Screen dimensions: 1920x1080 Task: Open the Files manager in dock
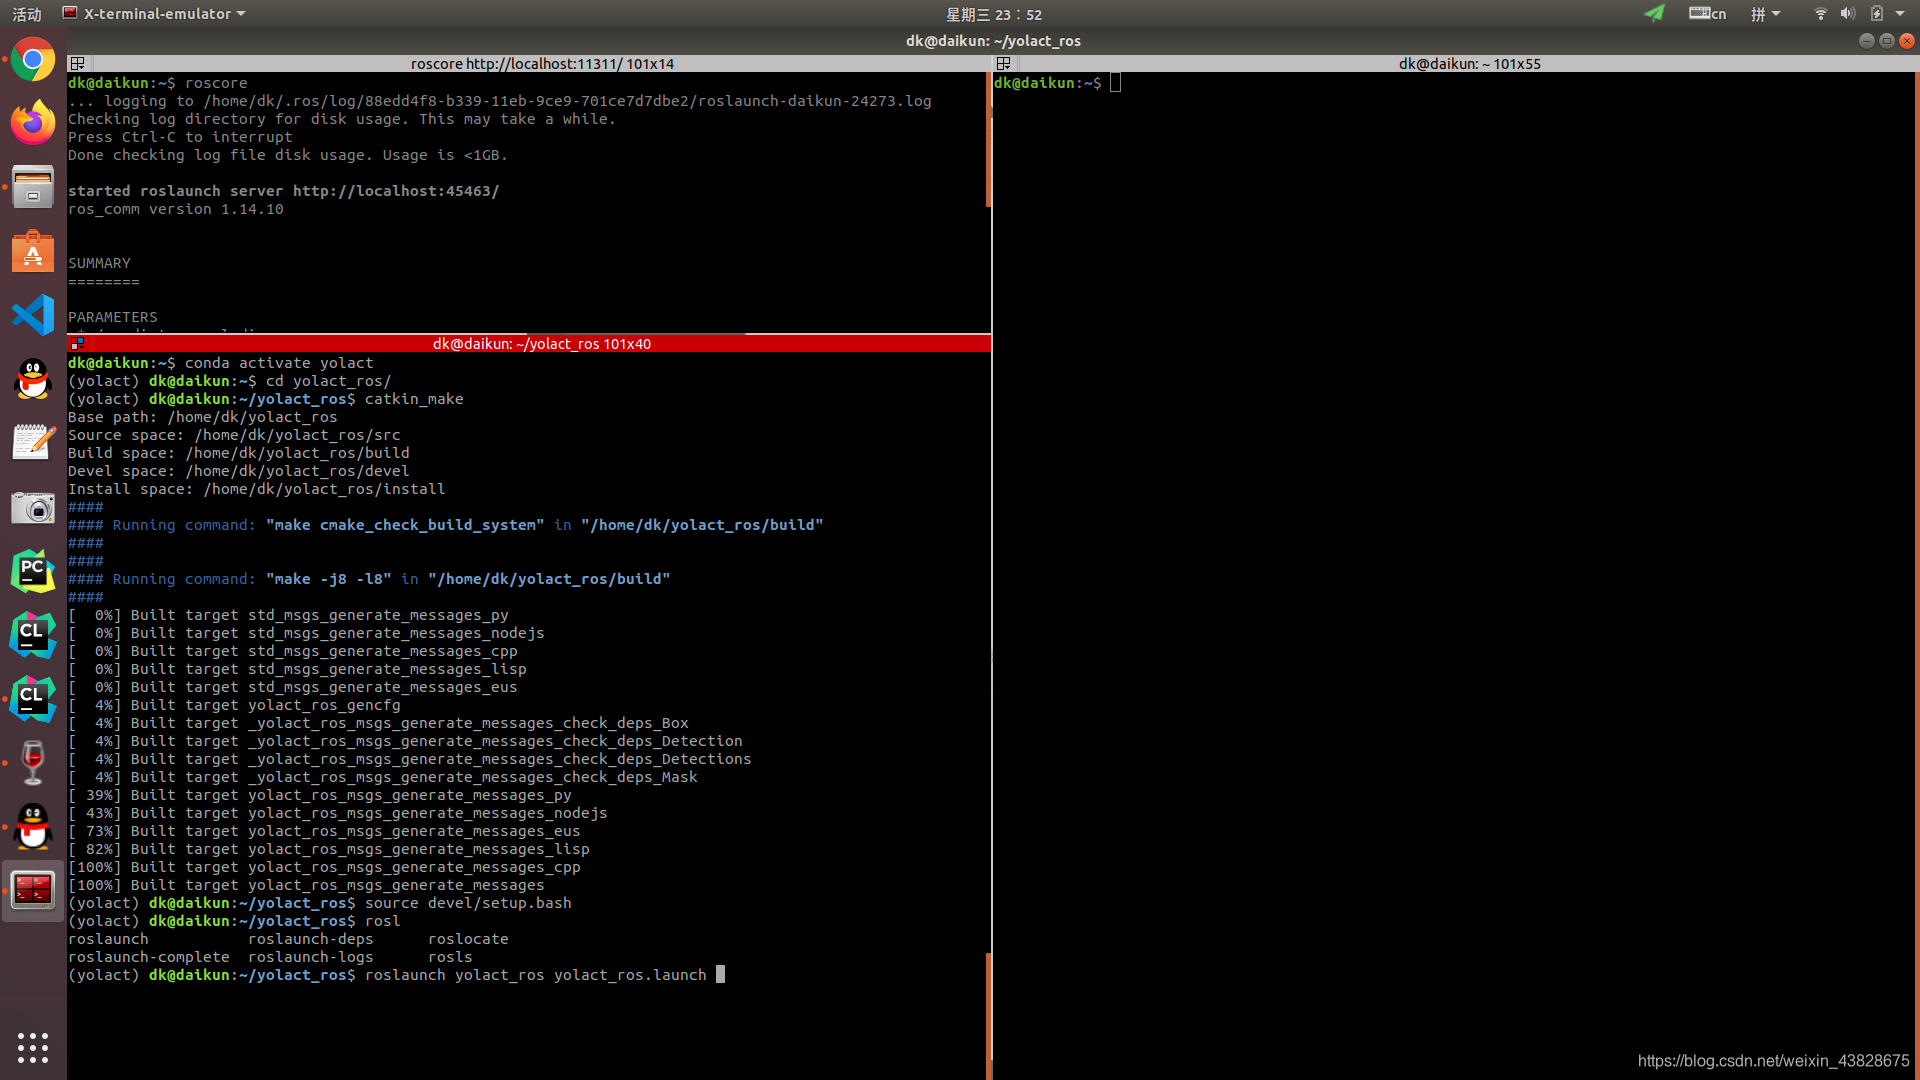[x=33, y=188]
